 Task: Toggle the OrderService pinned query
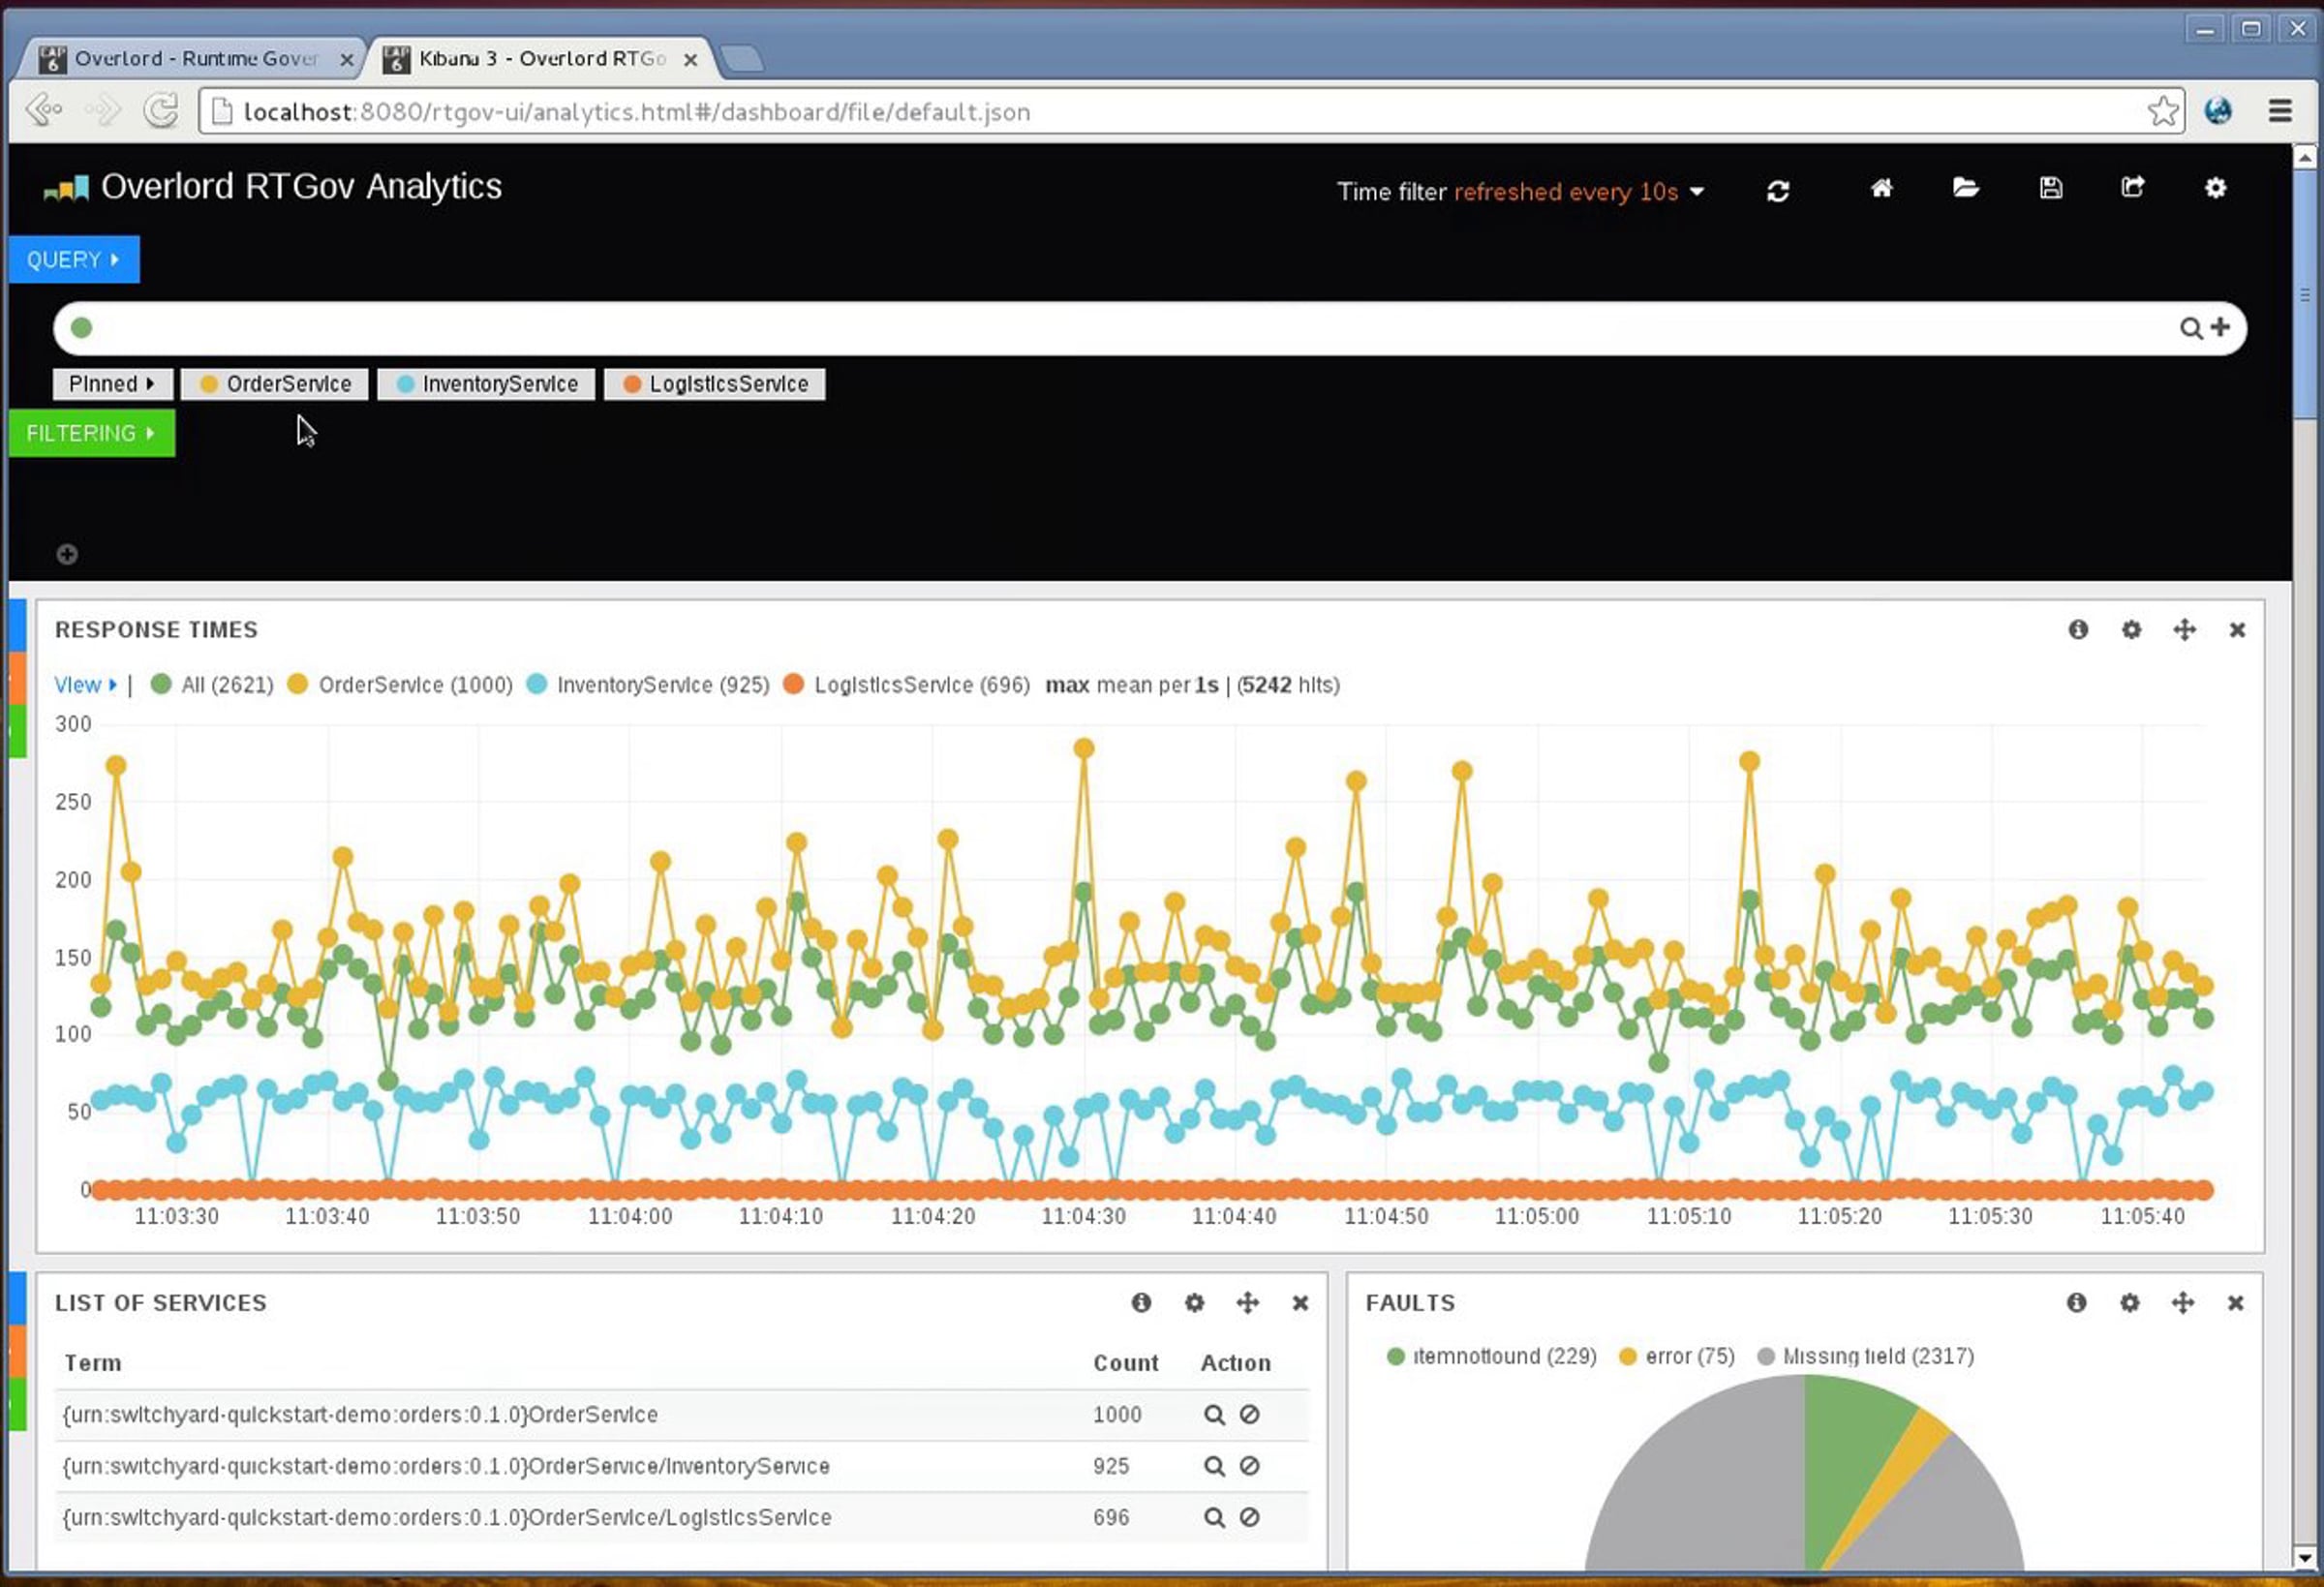coord(275,384)
